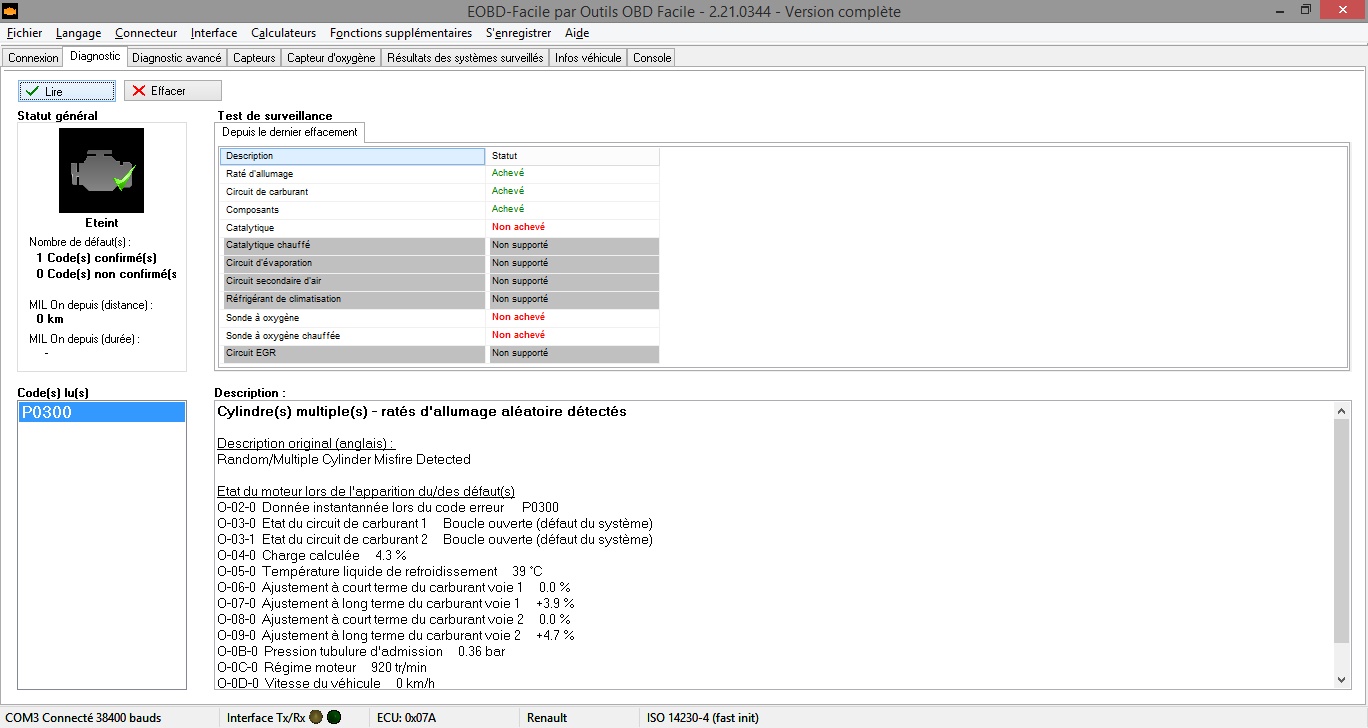Screen dimensions: 1368x728
Task: Click the Statut column header
Action: tap(573, 156)
